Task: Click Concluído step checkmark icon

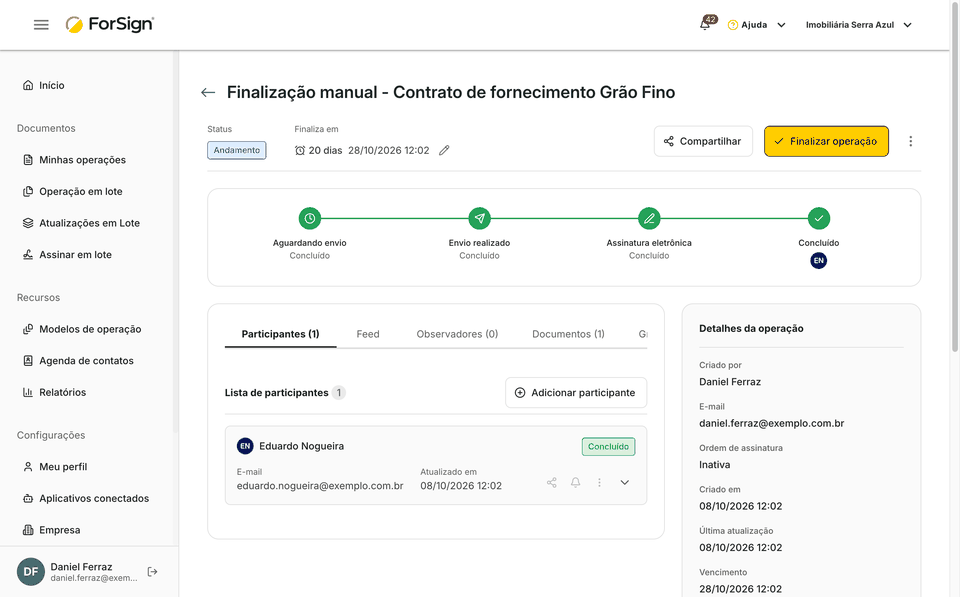Action: [x=819, y=218]
